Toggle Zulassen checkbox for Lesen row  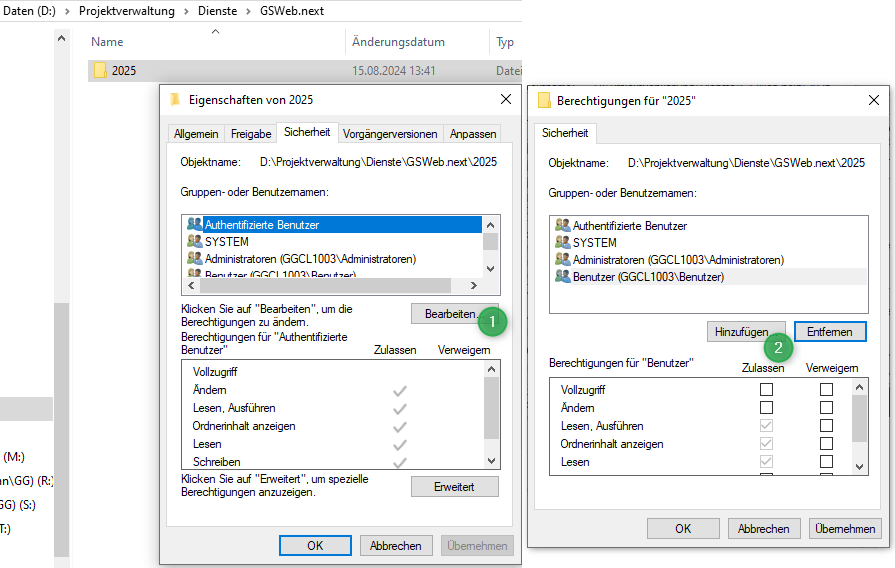tap(766, 461)
